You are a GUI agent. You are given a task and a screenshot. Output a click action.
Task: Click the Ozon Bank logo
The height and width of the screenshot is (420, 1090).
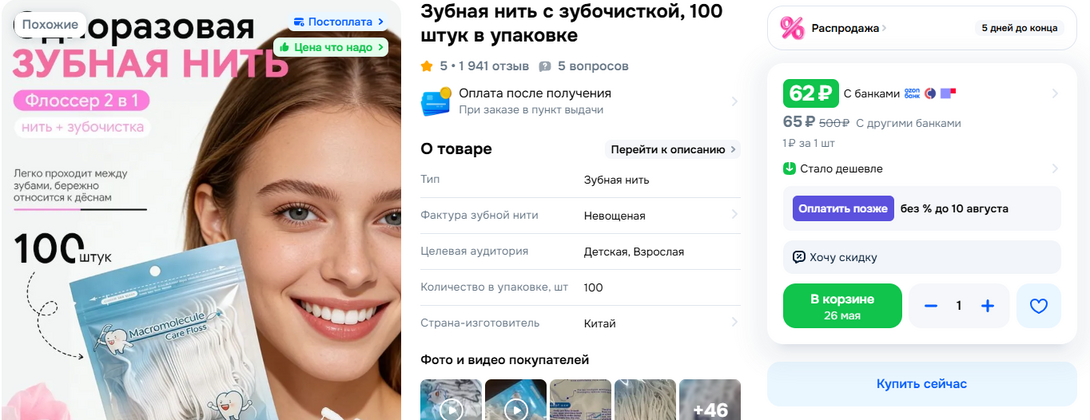[912, 93]
